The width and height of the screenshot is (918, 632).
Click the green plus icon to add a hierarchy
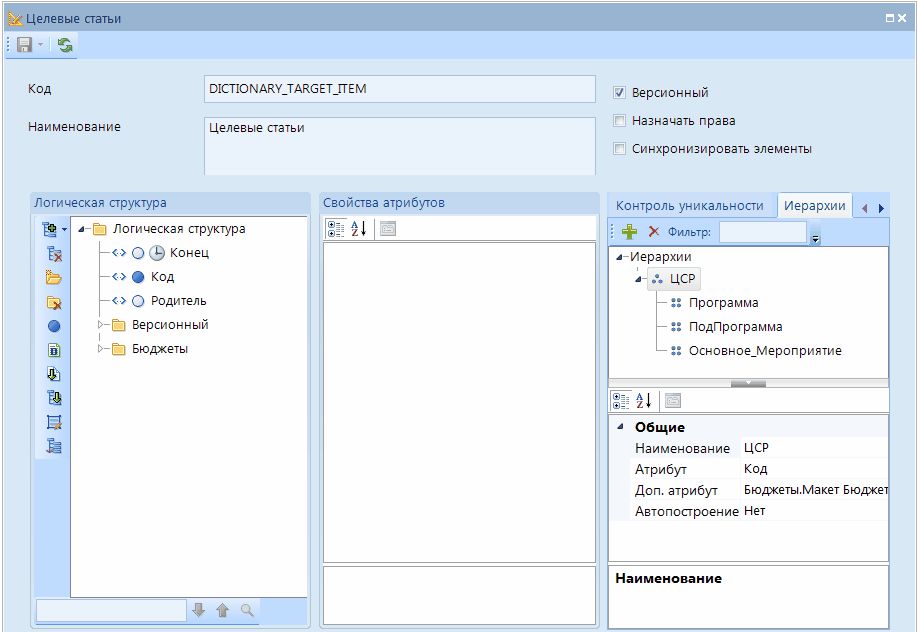click(629, 232)
